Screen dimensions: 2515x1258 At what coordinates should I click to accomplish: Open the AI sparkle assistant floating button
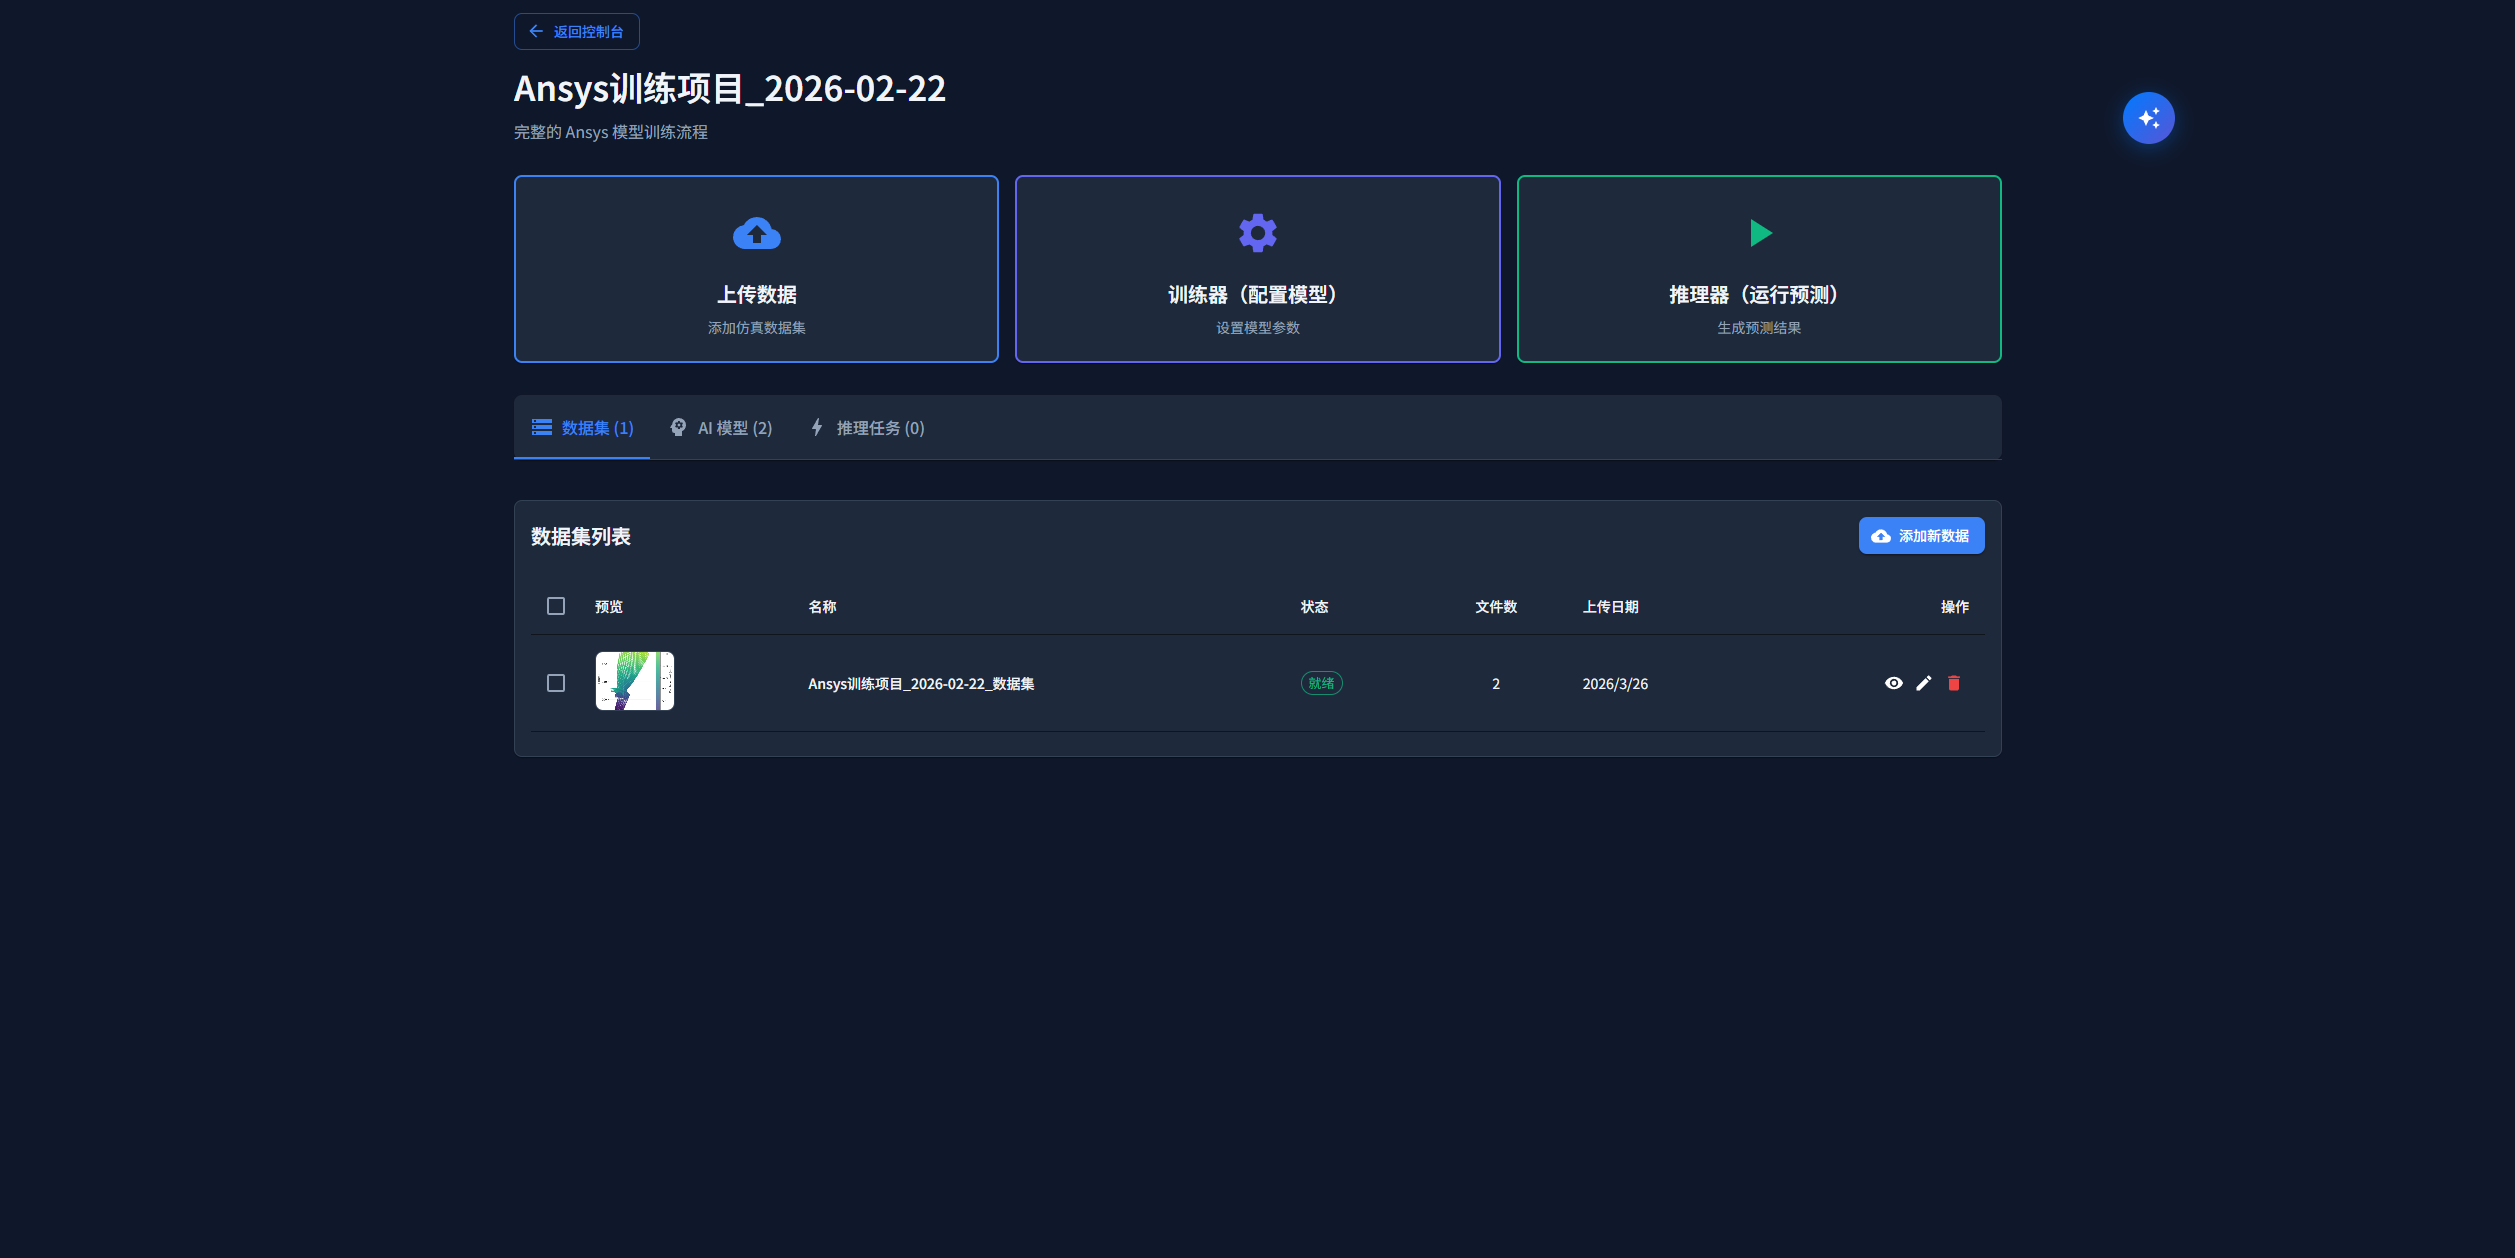coord(2148,118)
